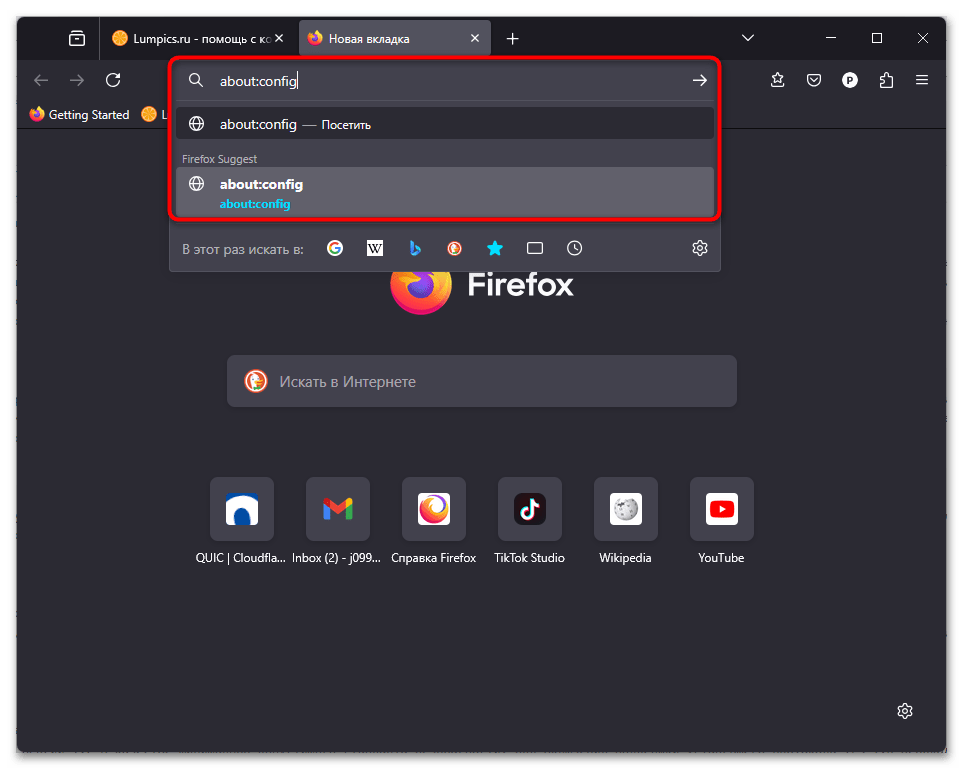Click the Forward navigation arrow

77,80
